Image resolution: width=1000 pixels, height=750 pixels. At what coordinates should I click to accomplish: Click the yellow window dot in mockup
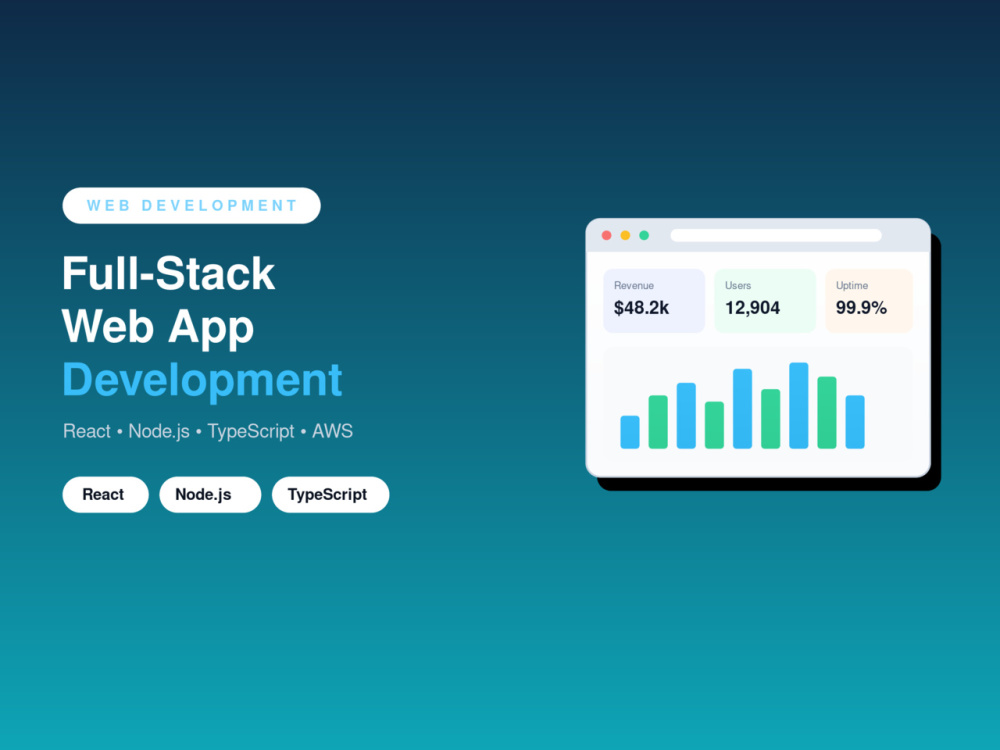[626, 235]
